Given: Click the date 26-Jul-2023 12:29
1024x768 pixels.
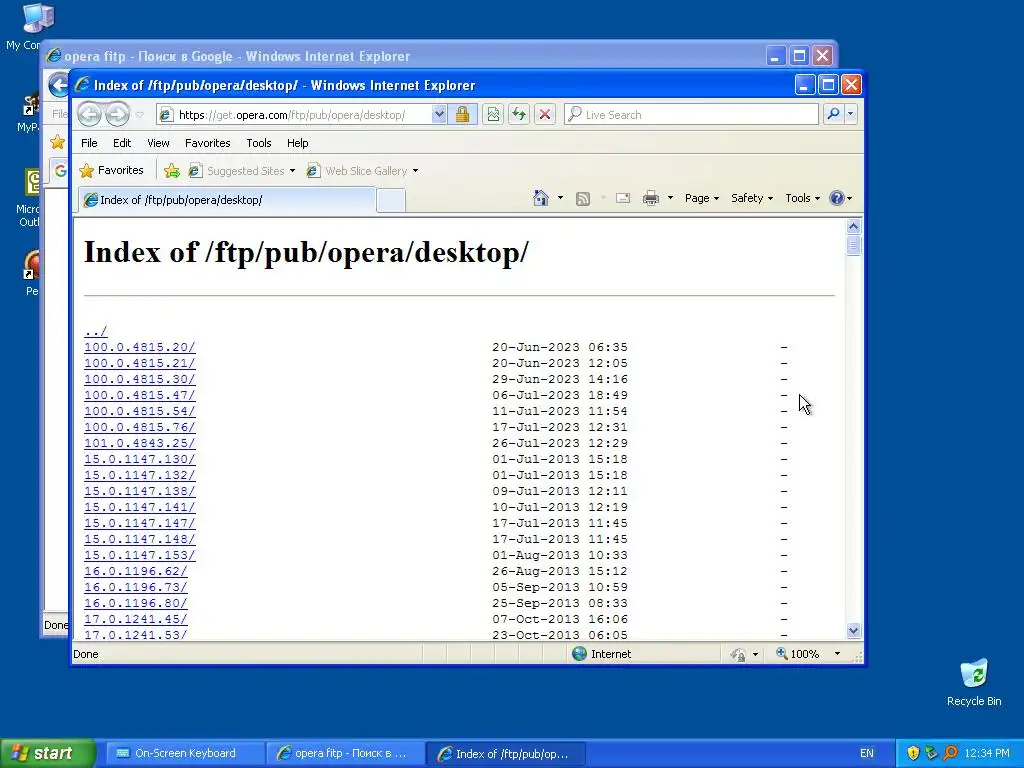Looking at the screenshot, I should 560,443.
